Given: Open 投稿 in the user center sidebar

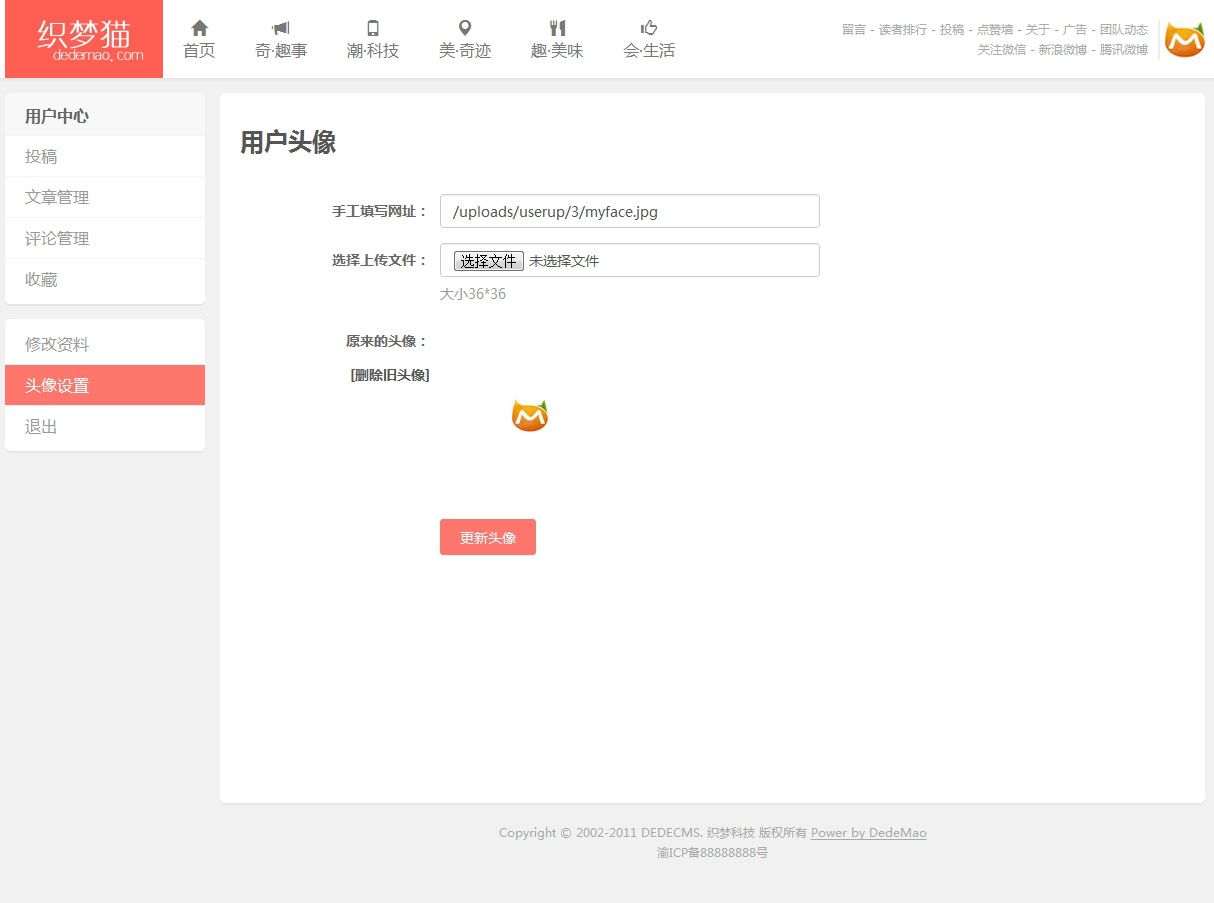Looking at the screenshot, I should click(41, 157).
